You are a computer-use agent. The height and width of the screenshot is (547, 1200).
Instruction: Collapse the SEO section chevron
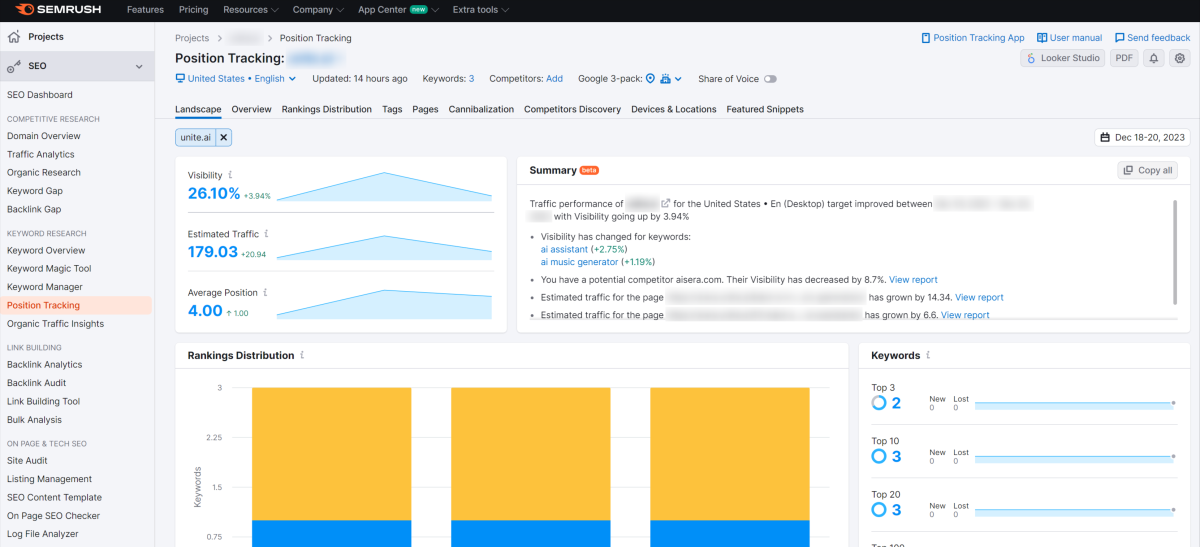(139, 67)
